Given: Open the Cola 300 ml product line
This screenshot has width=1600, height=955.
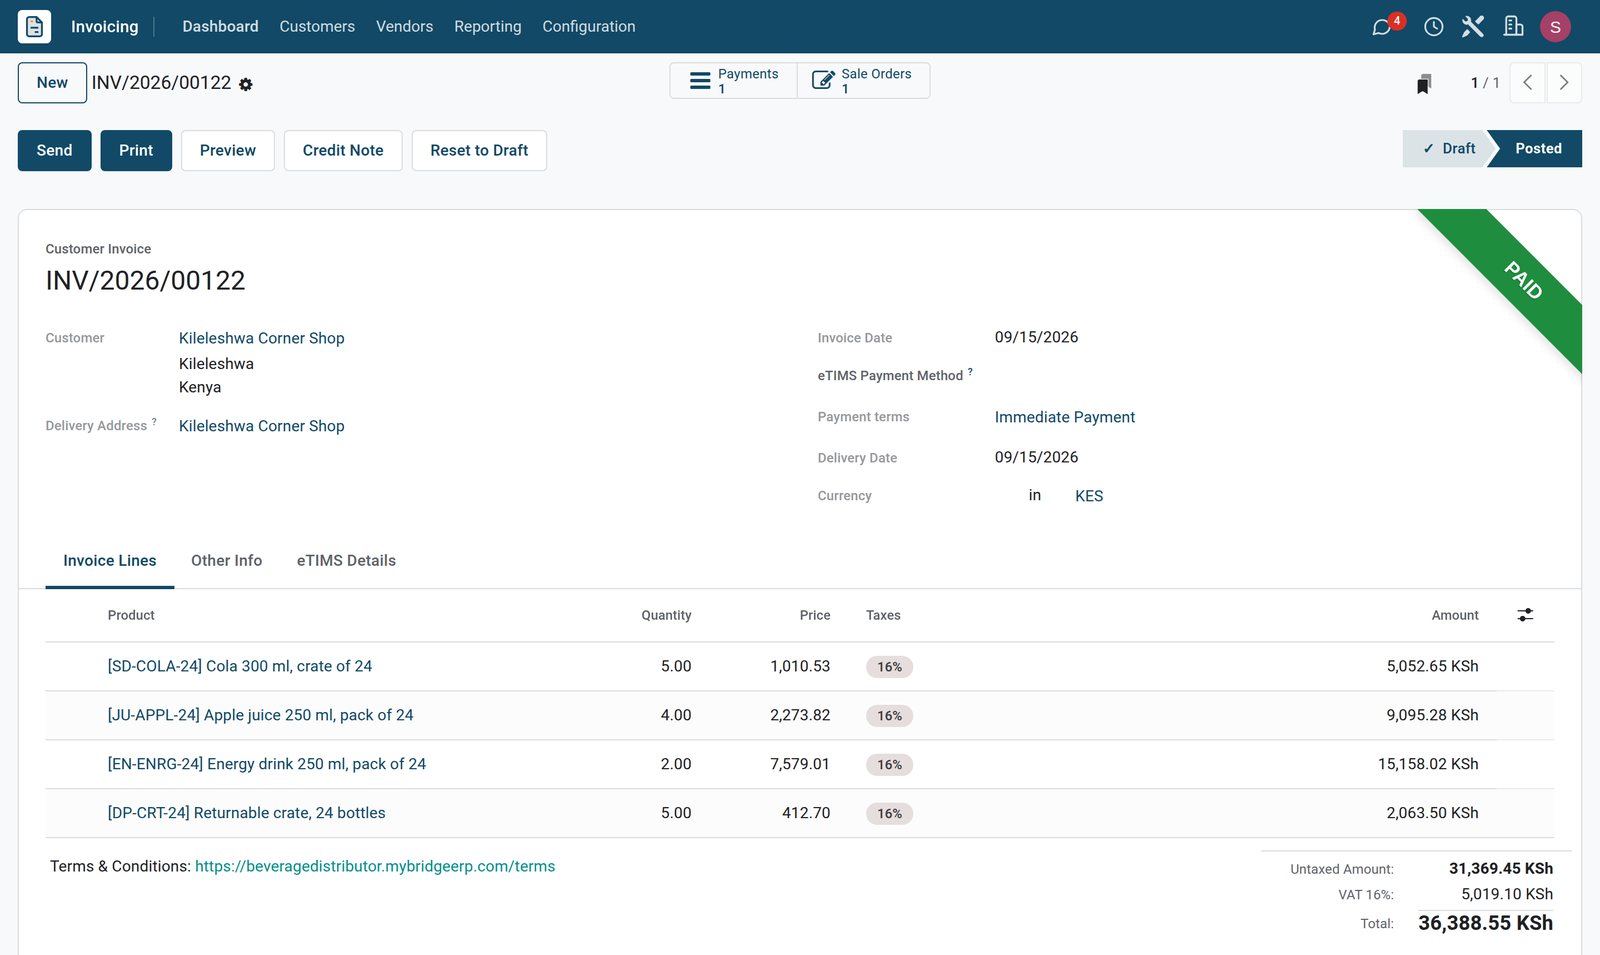Looking at the screenshot, I should (240, 666).
